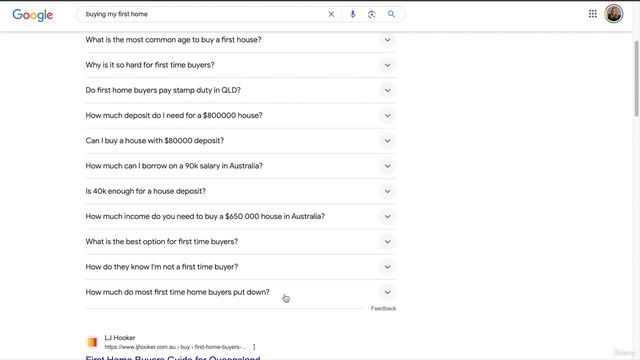Open 'Can I buy a house with $80000 deposit?'
This screenshot has height=360, width=640.
tap(155, 141)
